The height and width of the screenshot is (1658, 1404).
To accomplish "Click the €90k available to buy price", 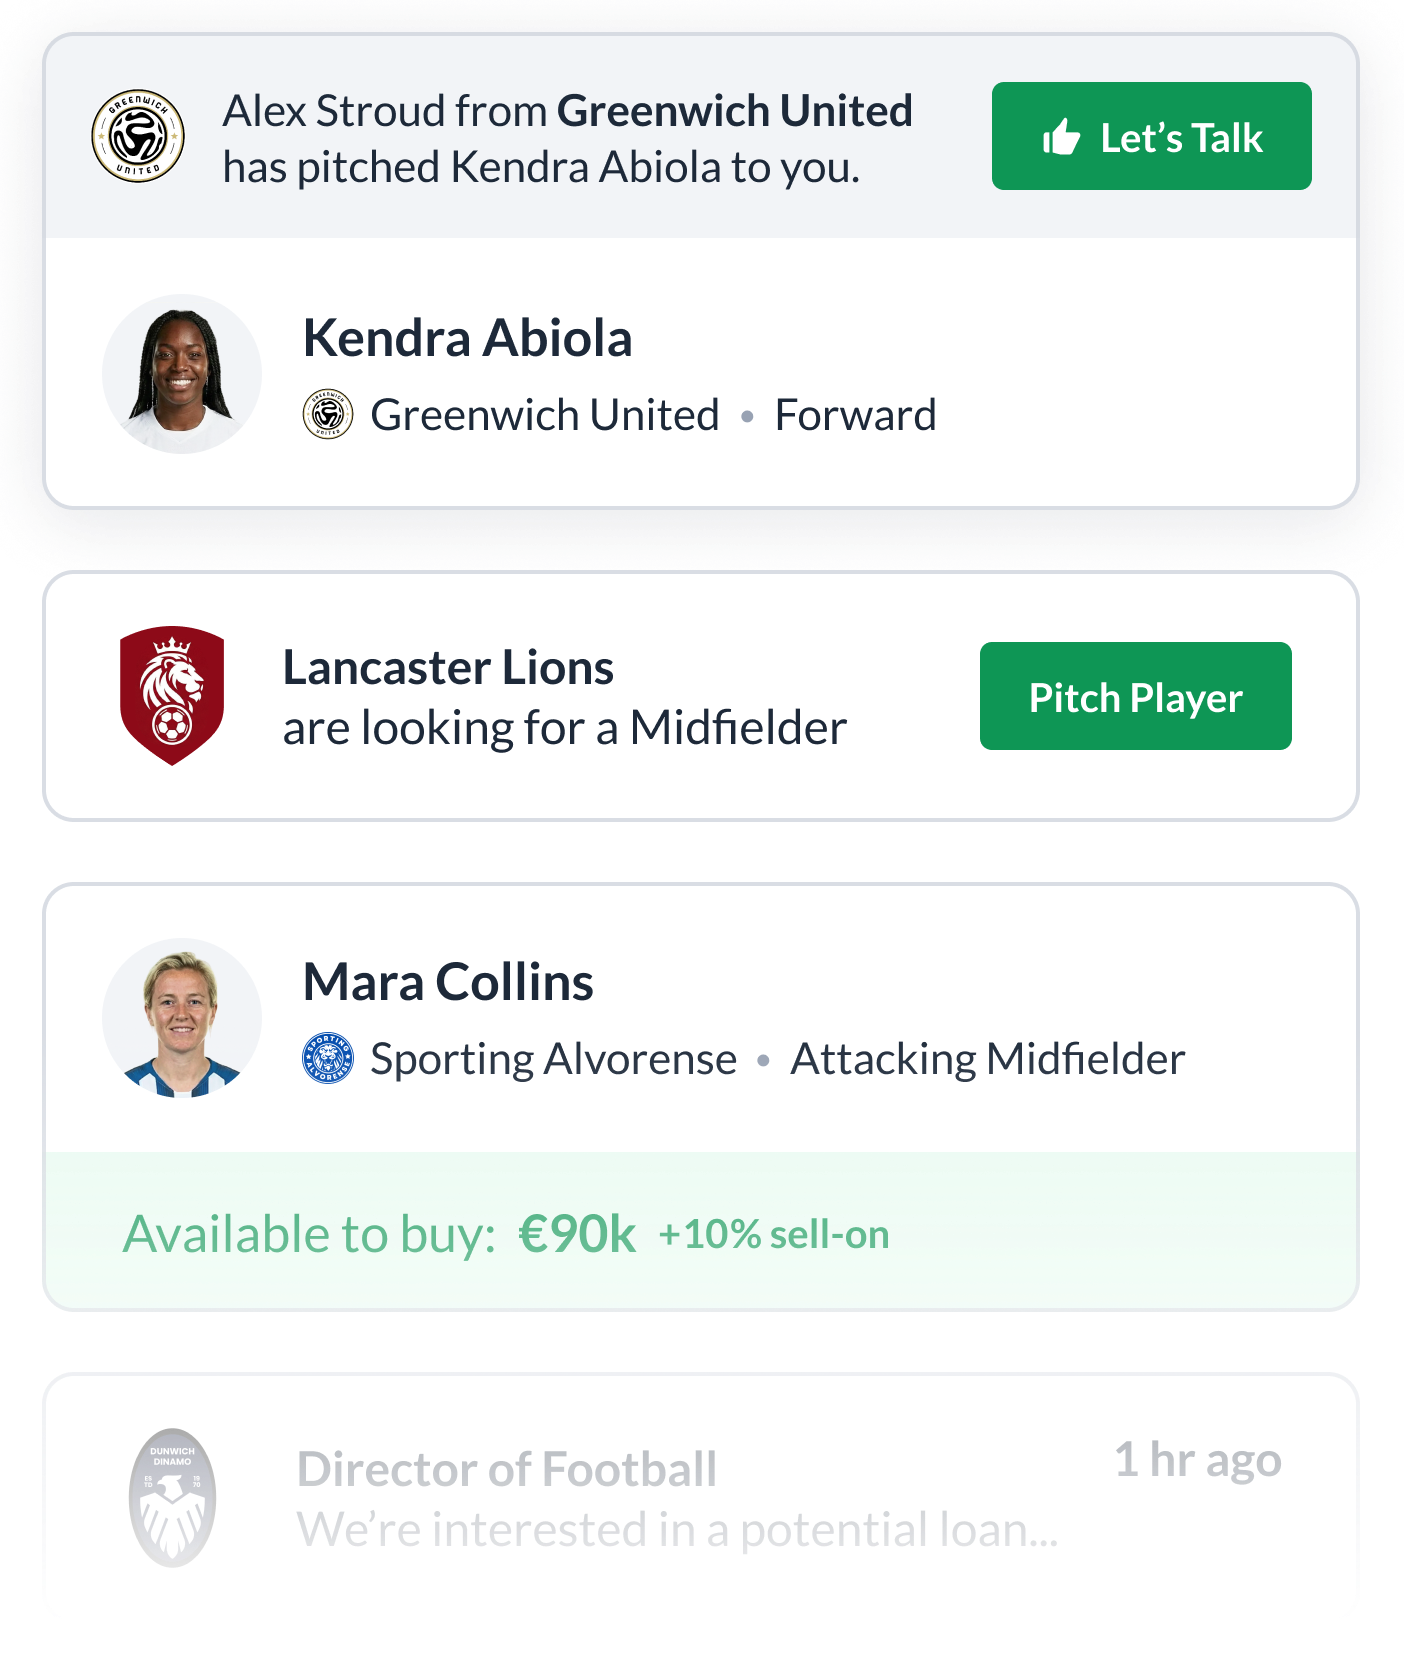I will pyautogui.click(x=577, y=1234).
